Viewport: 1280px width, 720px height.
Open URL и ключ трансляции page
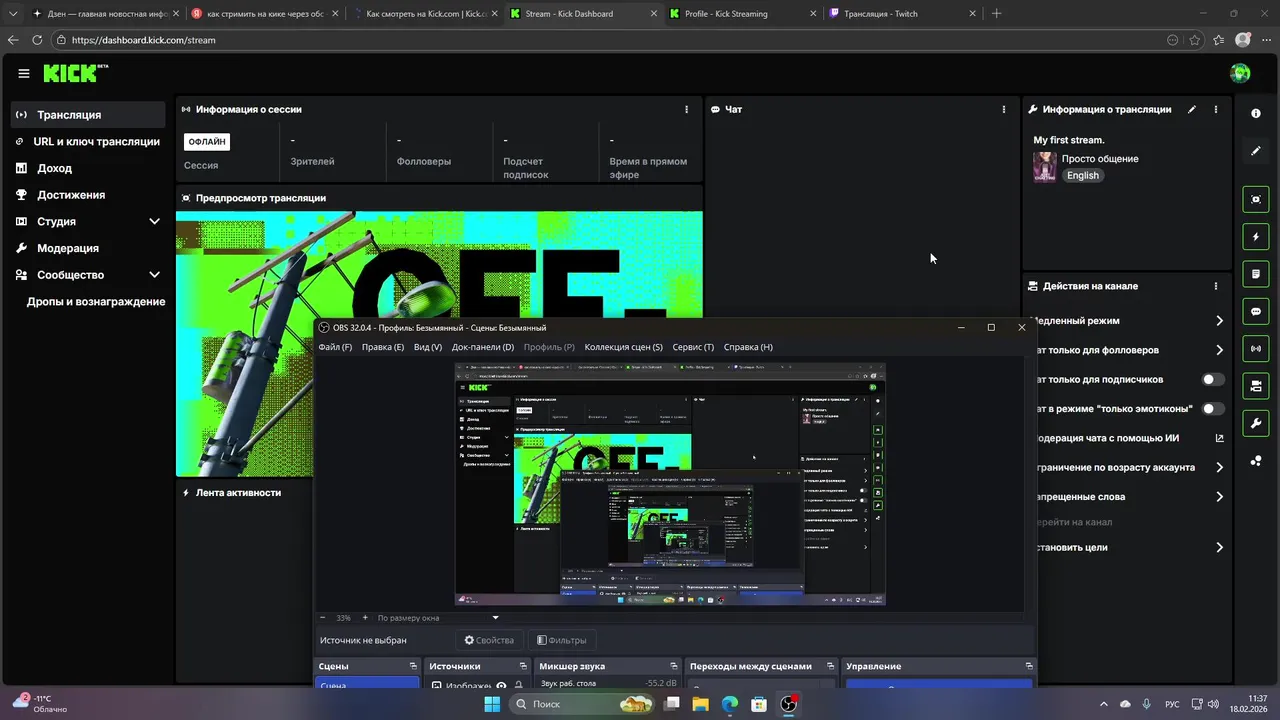[88, 141]
